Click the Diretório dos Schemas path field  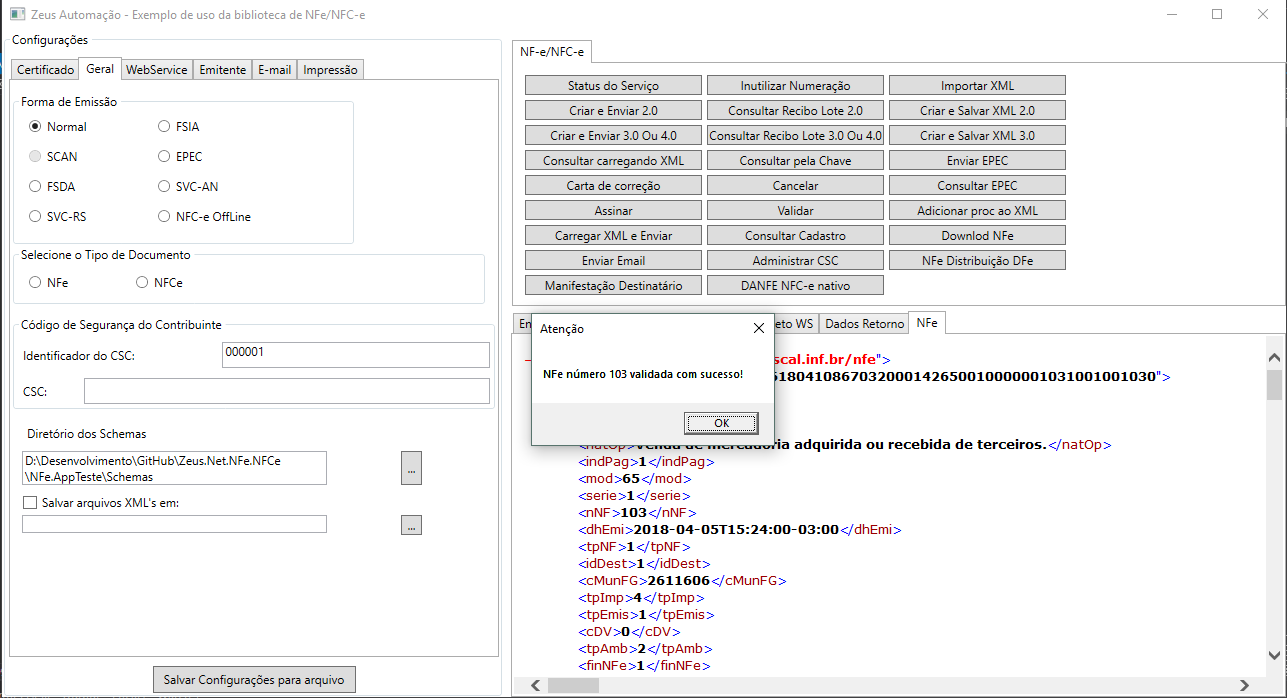[x=174, y=468]
